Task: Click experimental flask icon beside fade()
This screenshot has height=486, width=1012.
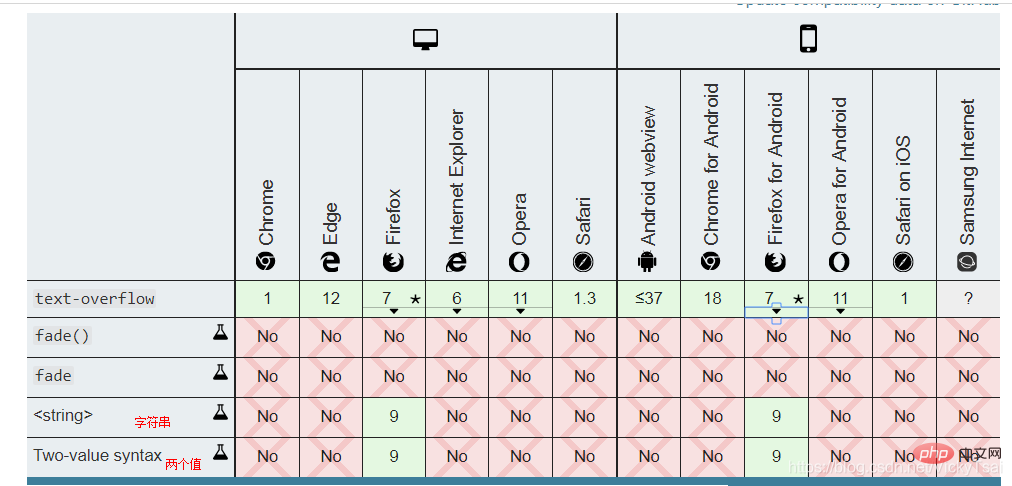Action: coord(220,333)
